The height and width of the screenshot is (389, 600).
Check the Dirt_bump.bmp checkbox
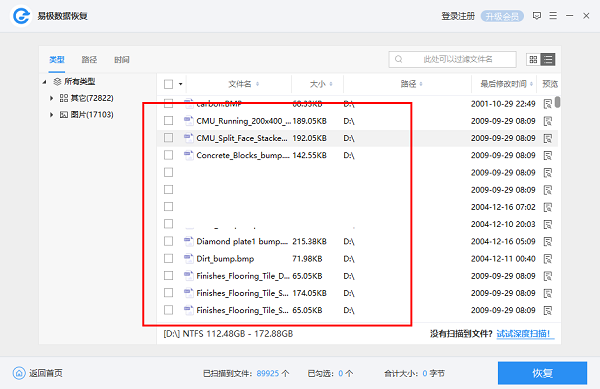[x=168, y=258]
